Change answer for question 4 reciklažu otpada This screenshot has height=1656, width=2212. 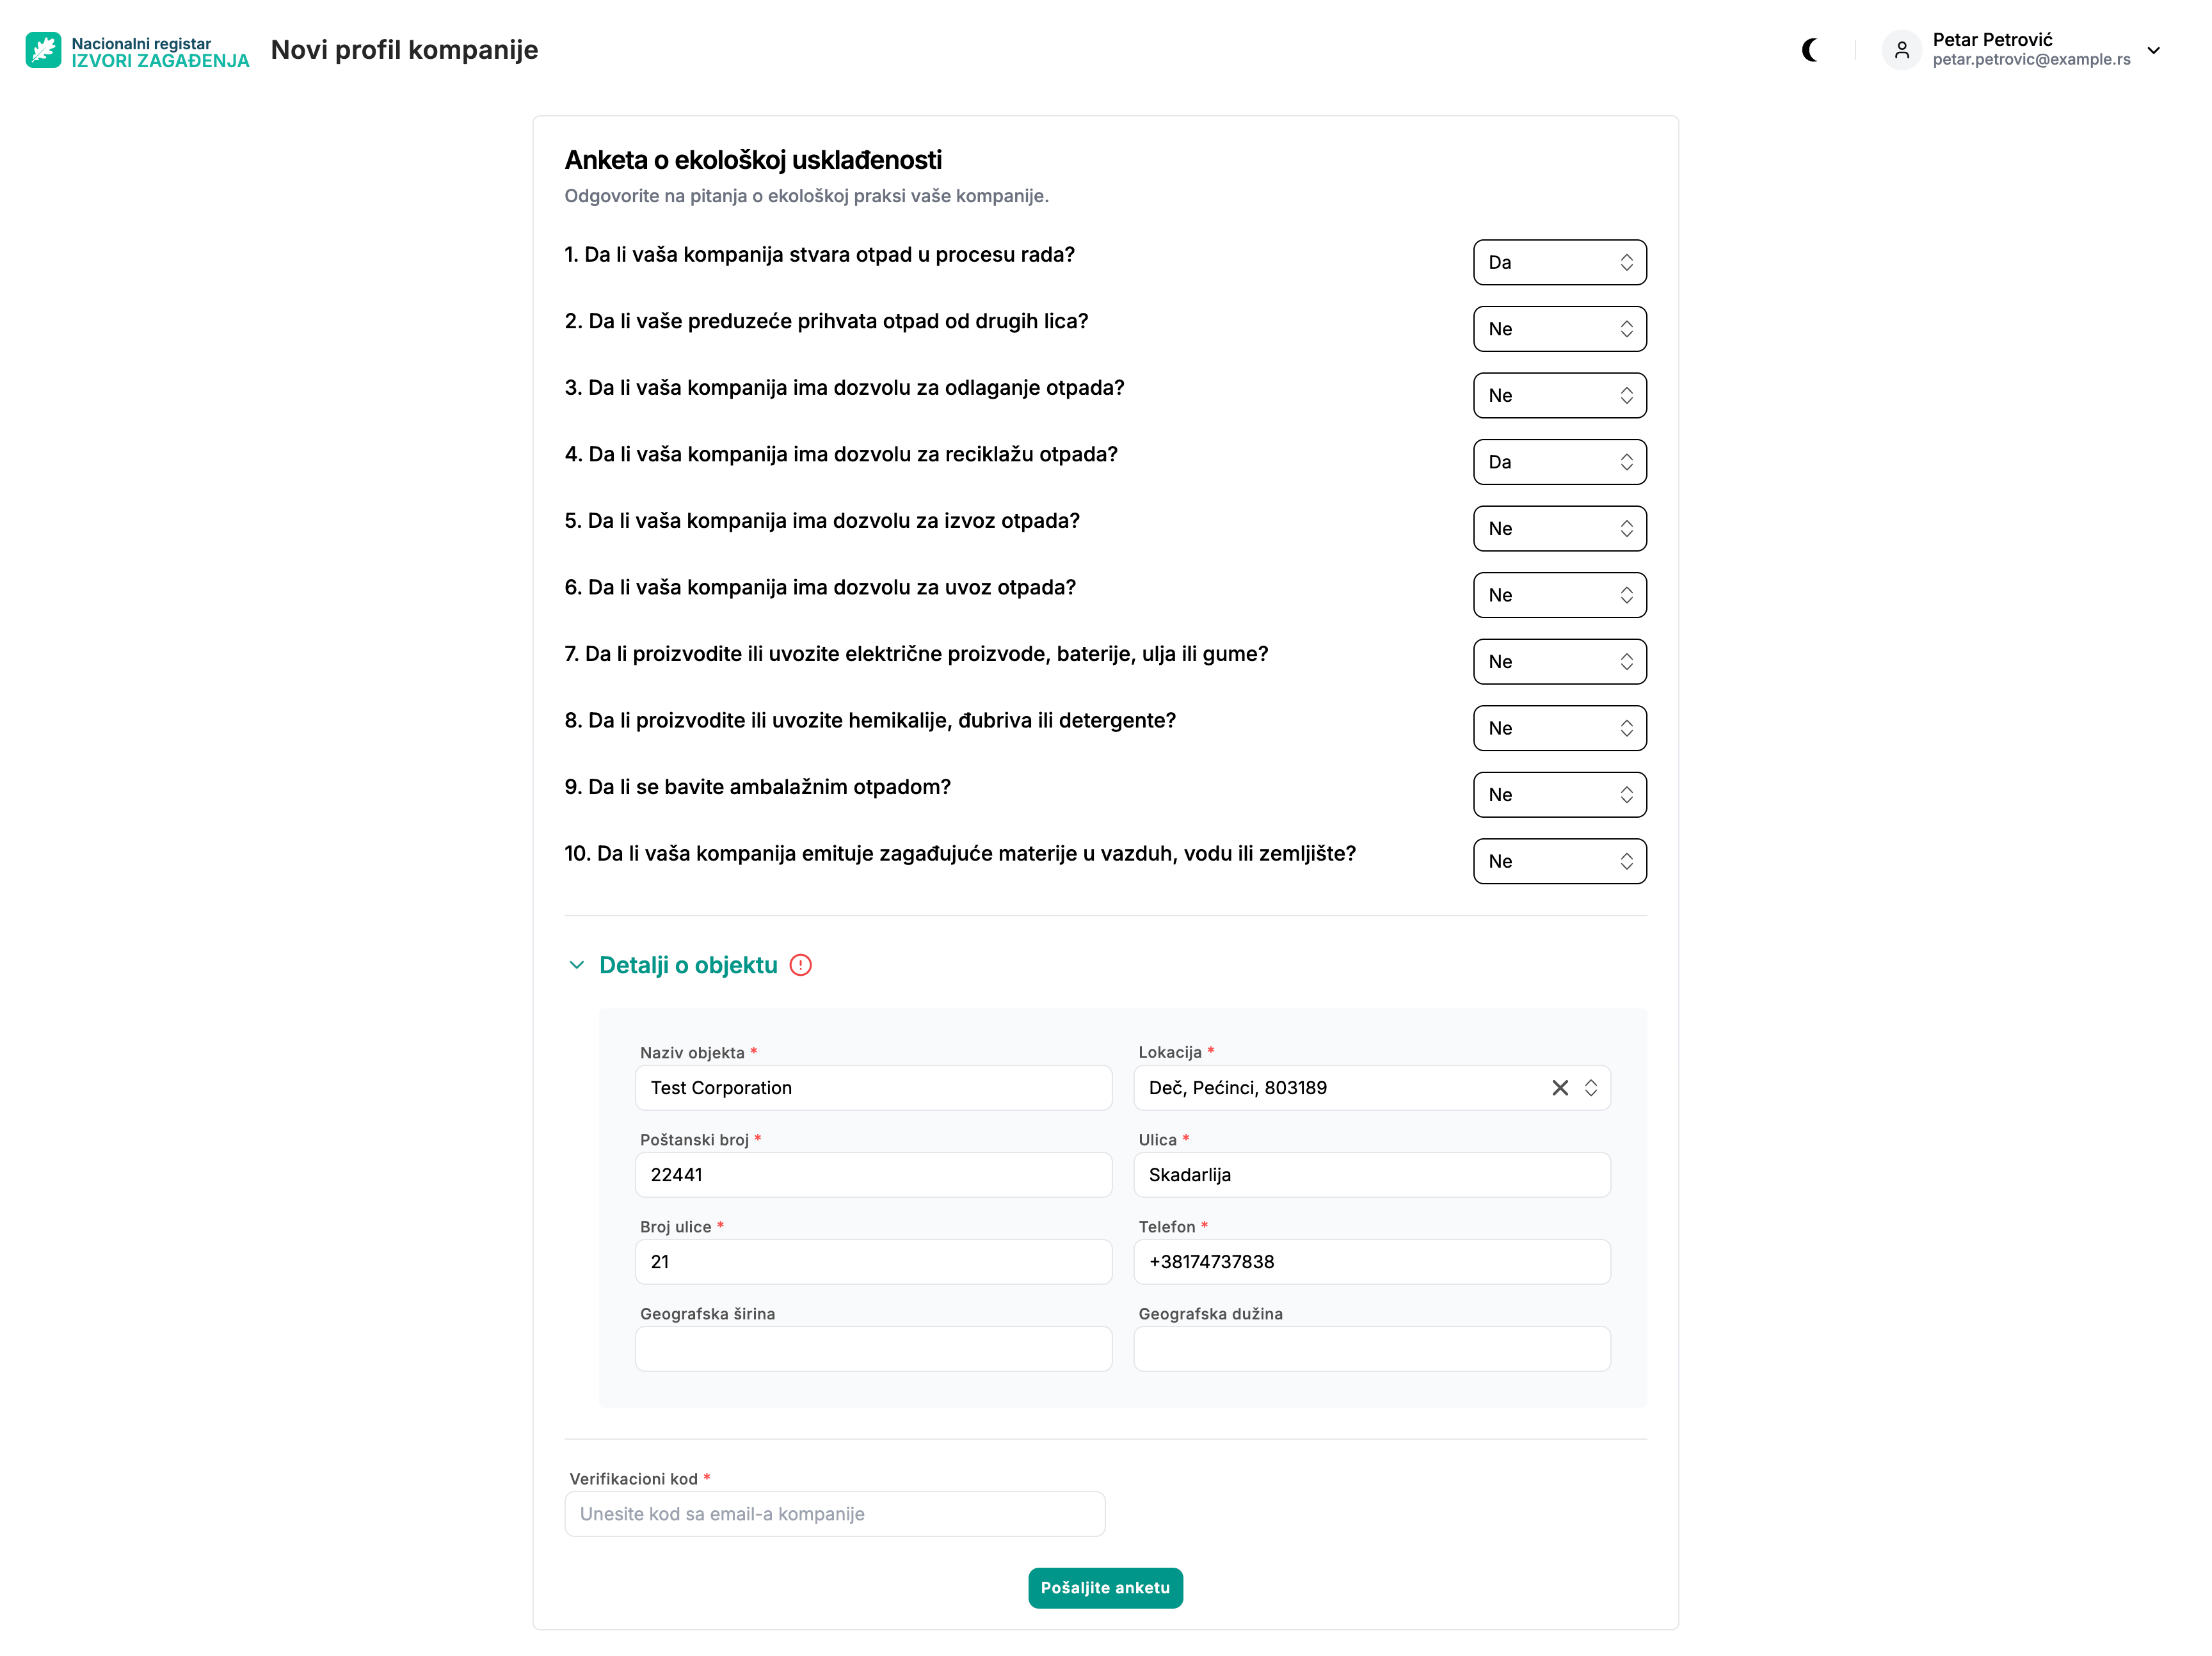pyautogui.click(x=1559, y=462)
